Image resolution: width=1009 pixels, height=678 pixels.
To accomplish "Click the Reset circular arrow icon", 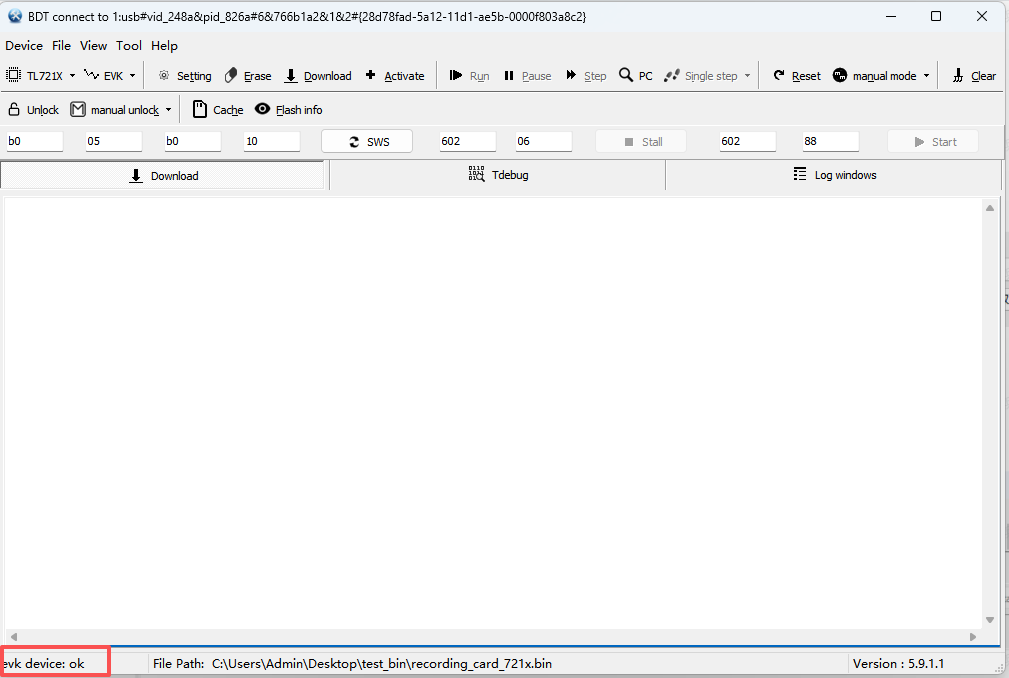I will tap(779, 75).
